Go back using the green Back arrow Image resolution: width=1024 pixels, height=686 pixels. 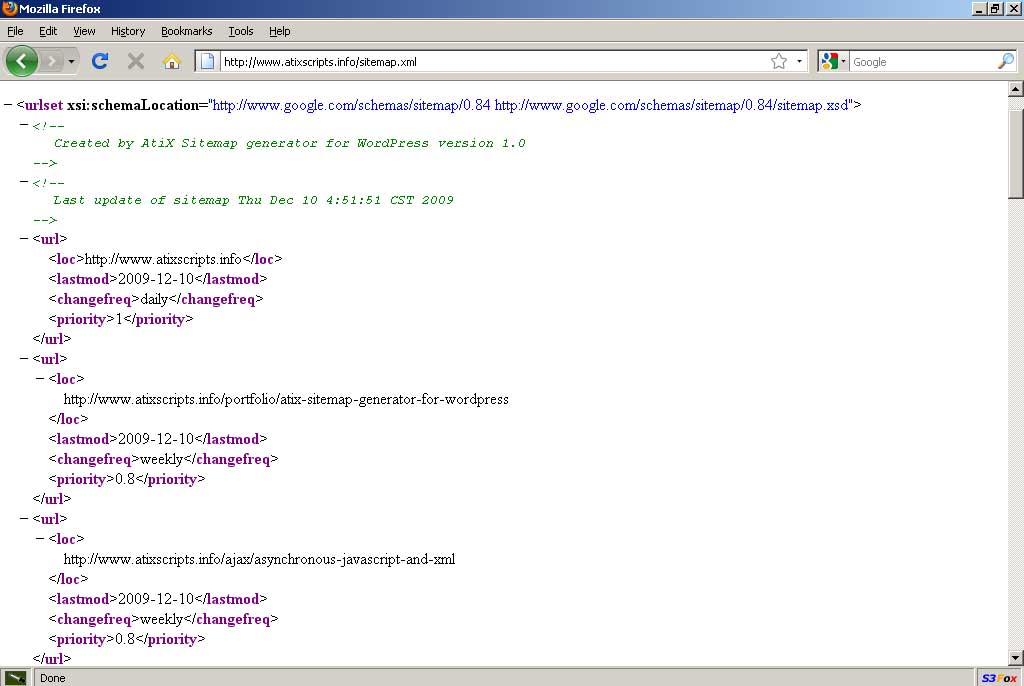[22, 61]
